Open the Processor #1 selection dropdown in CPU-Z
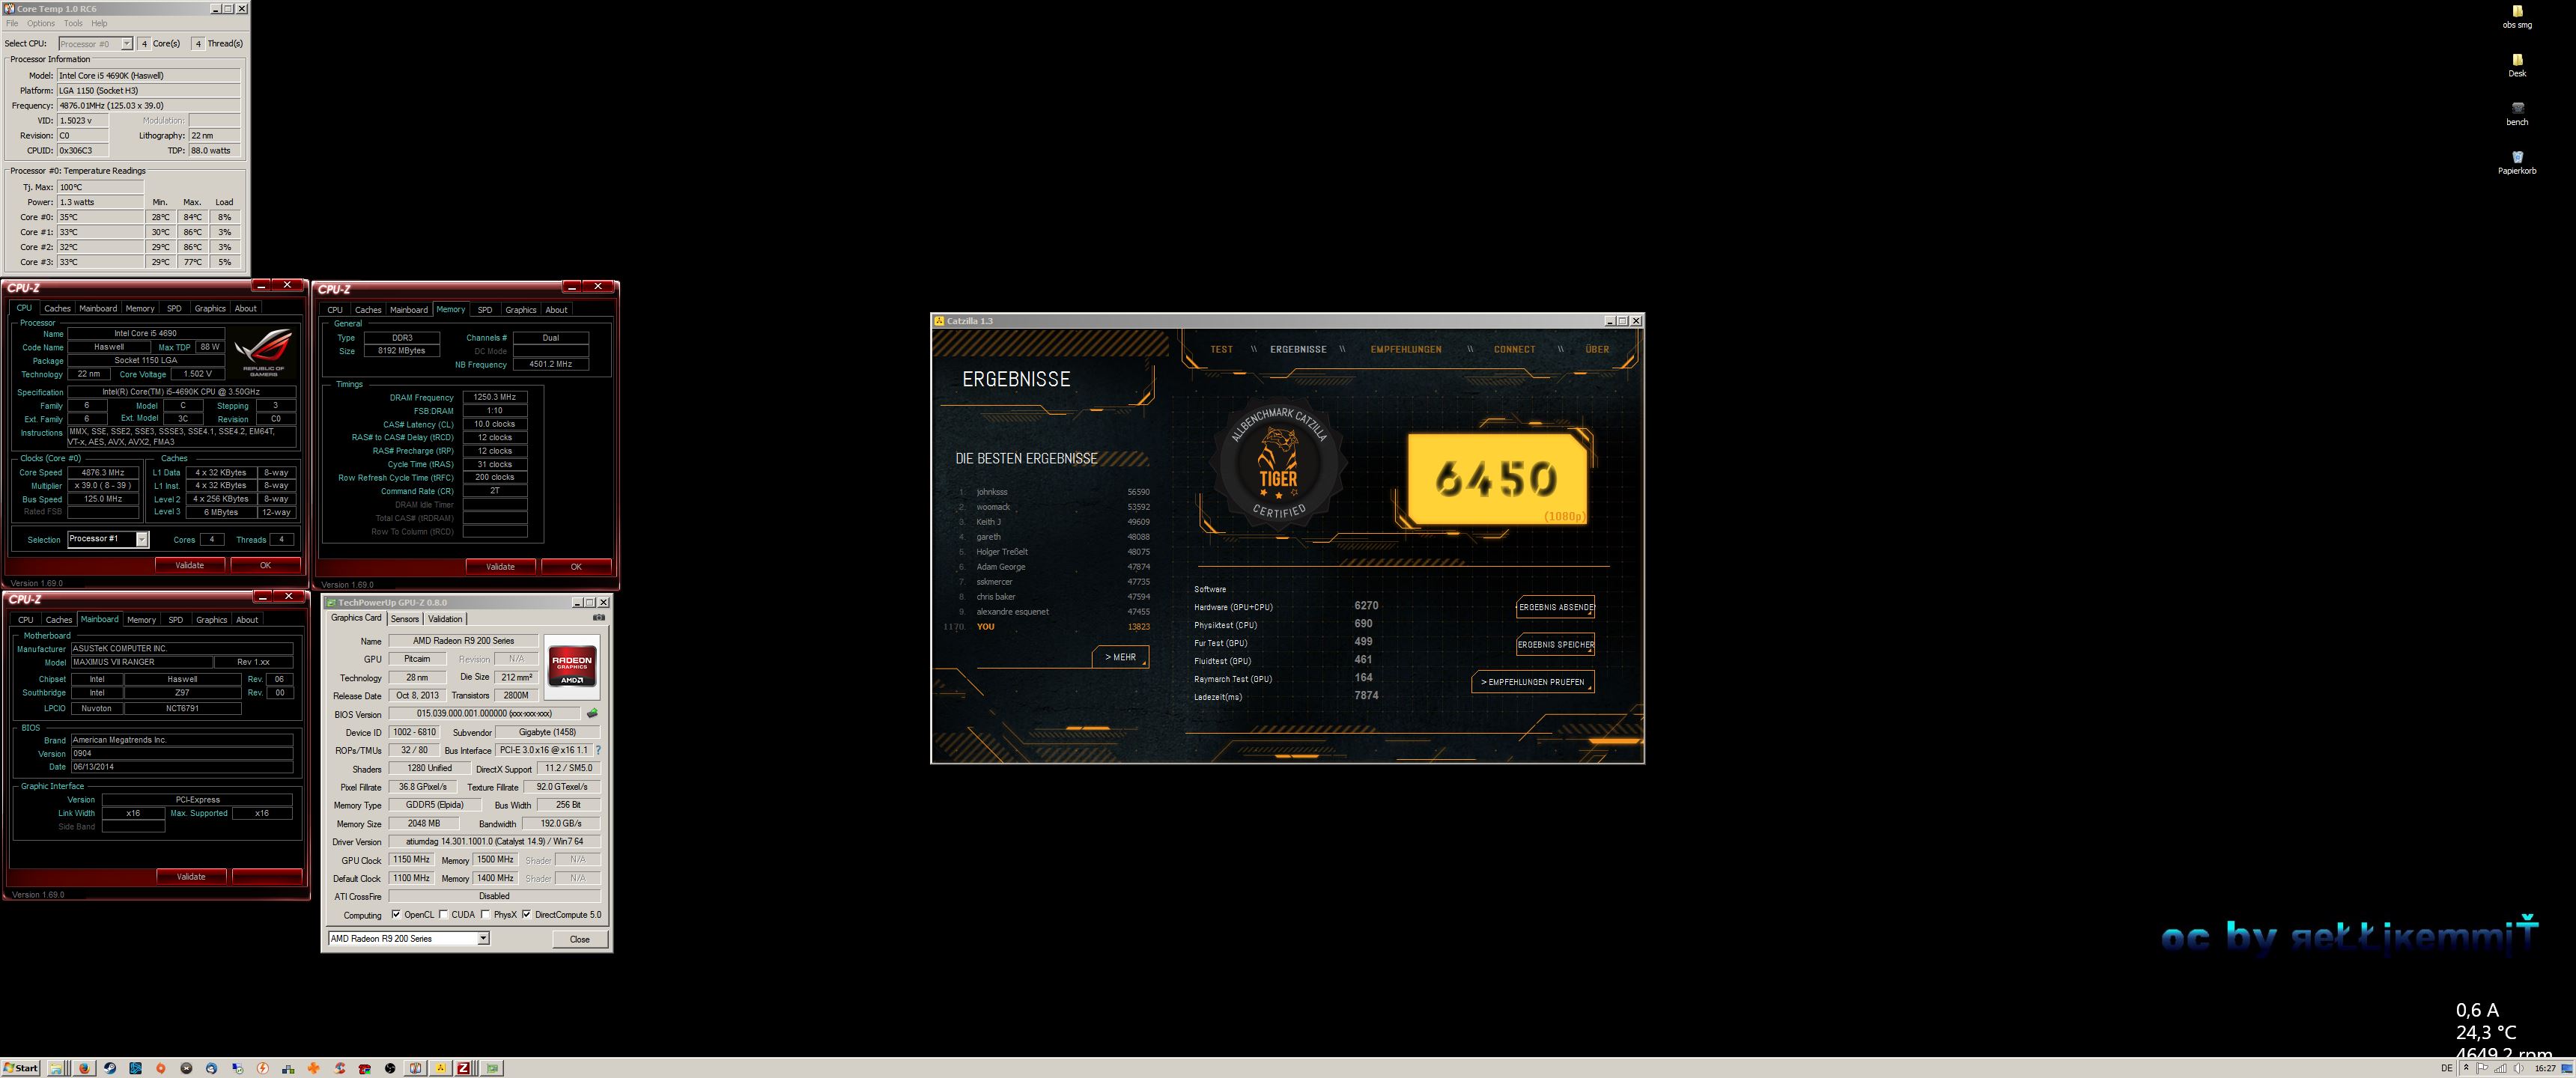Viewport: 2576px width, 1078px height. pos(108,539)
